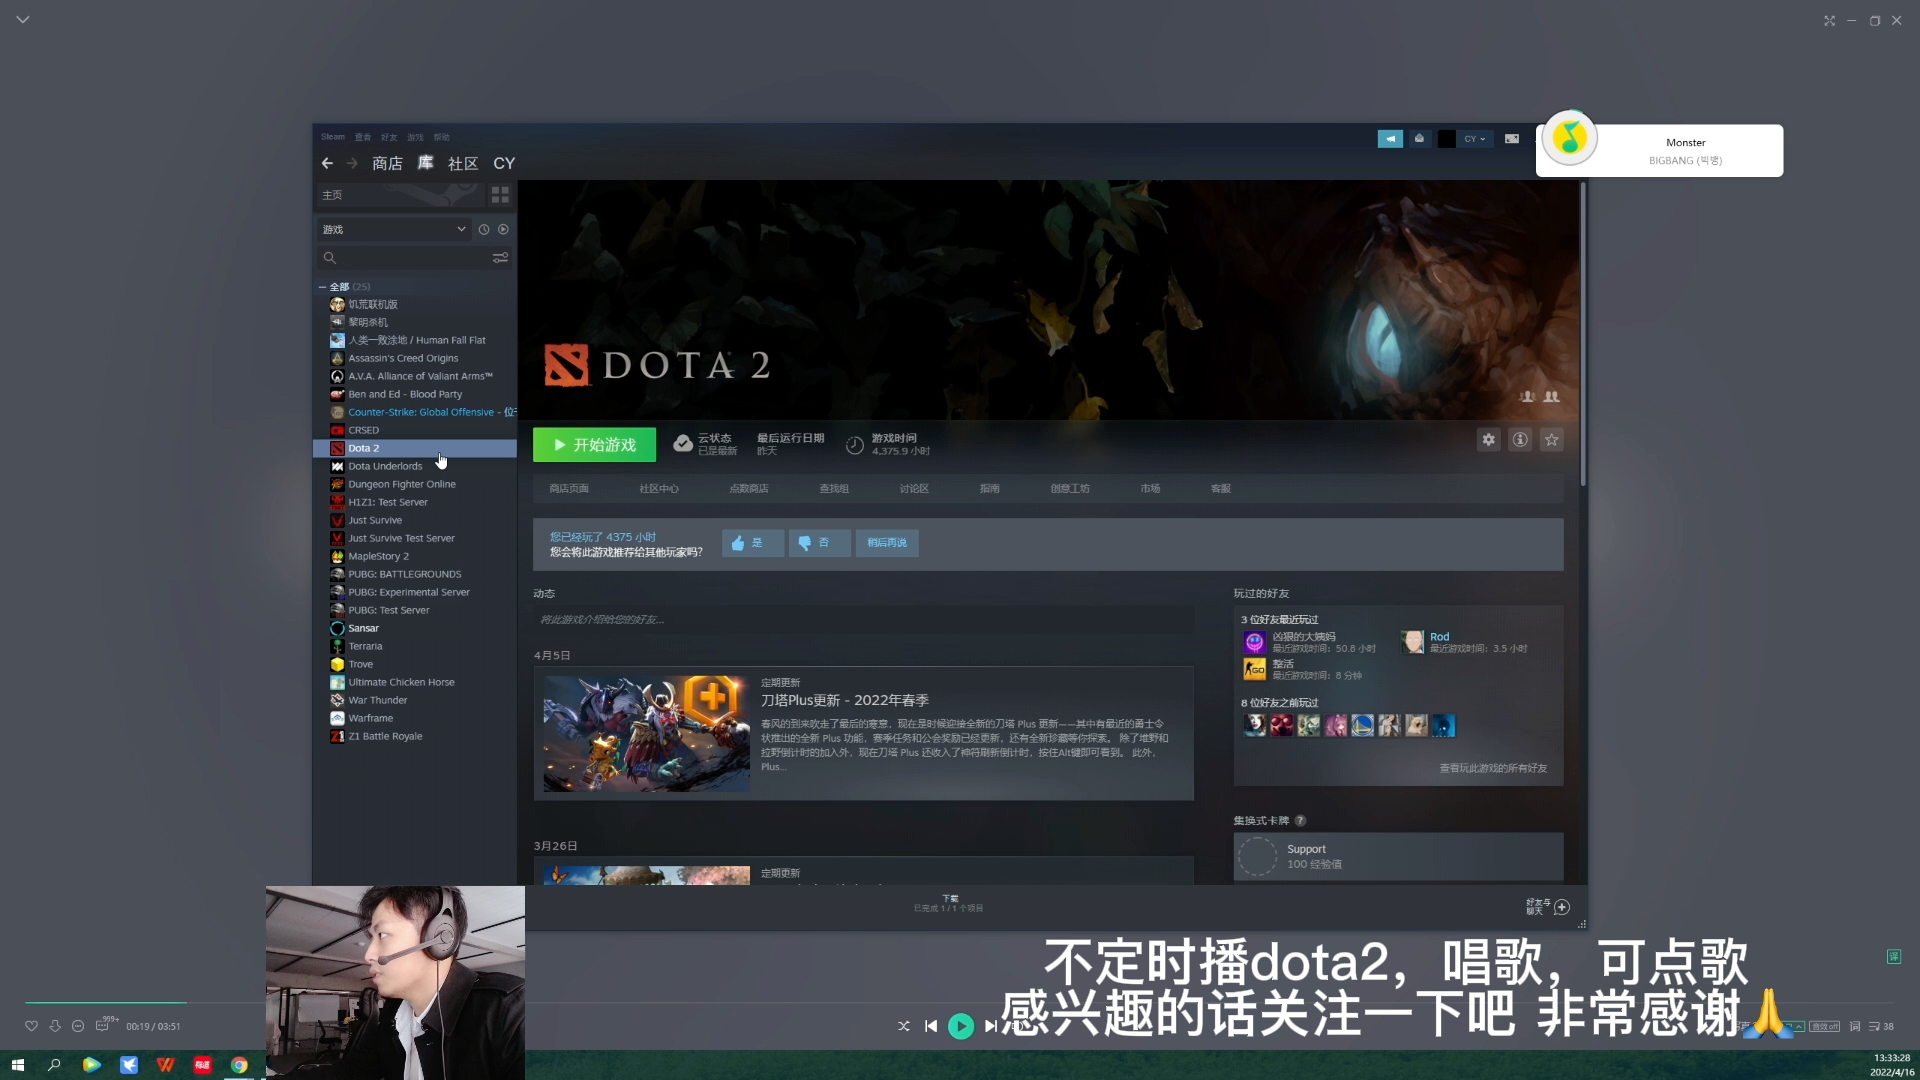1920x1080 pixels.
Task: Open the playlist queue showing 38
Action: [x=1881, y=1026]
